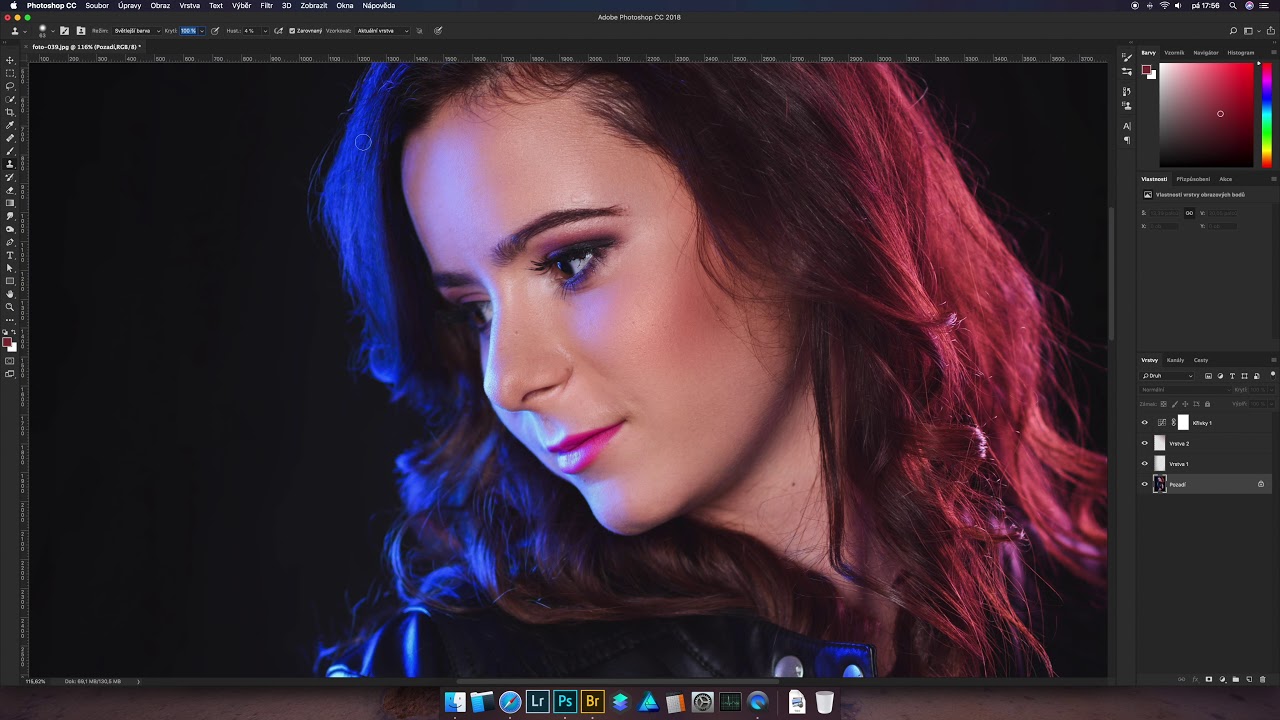Select the Horizontal Type tool

click(10, 255)
